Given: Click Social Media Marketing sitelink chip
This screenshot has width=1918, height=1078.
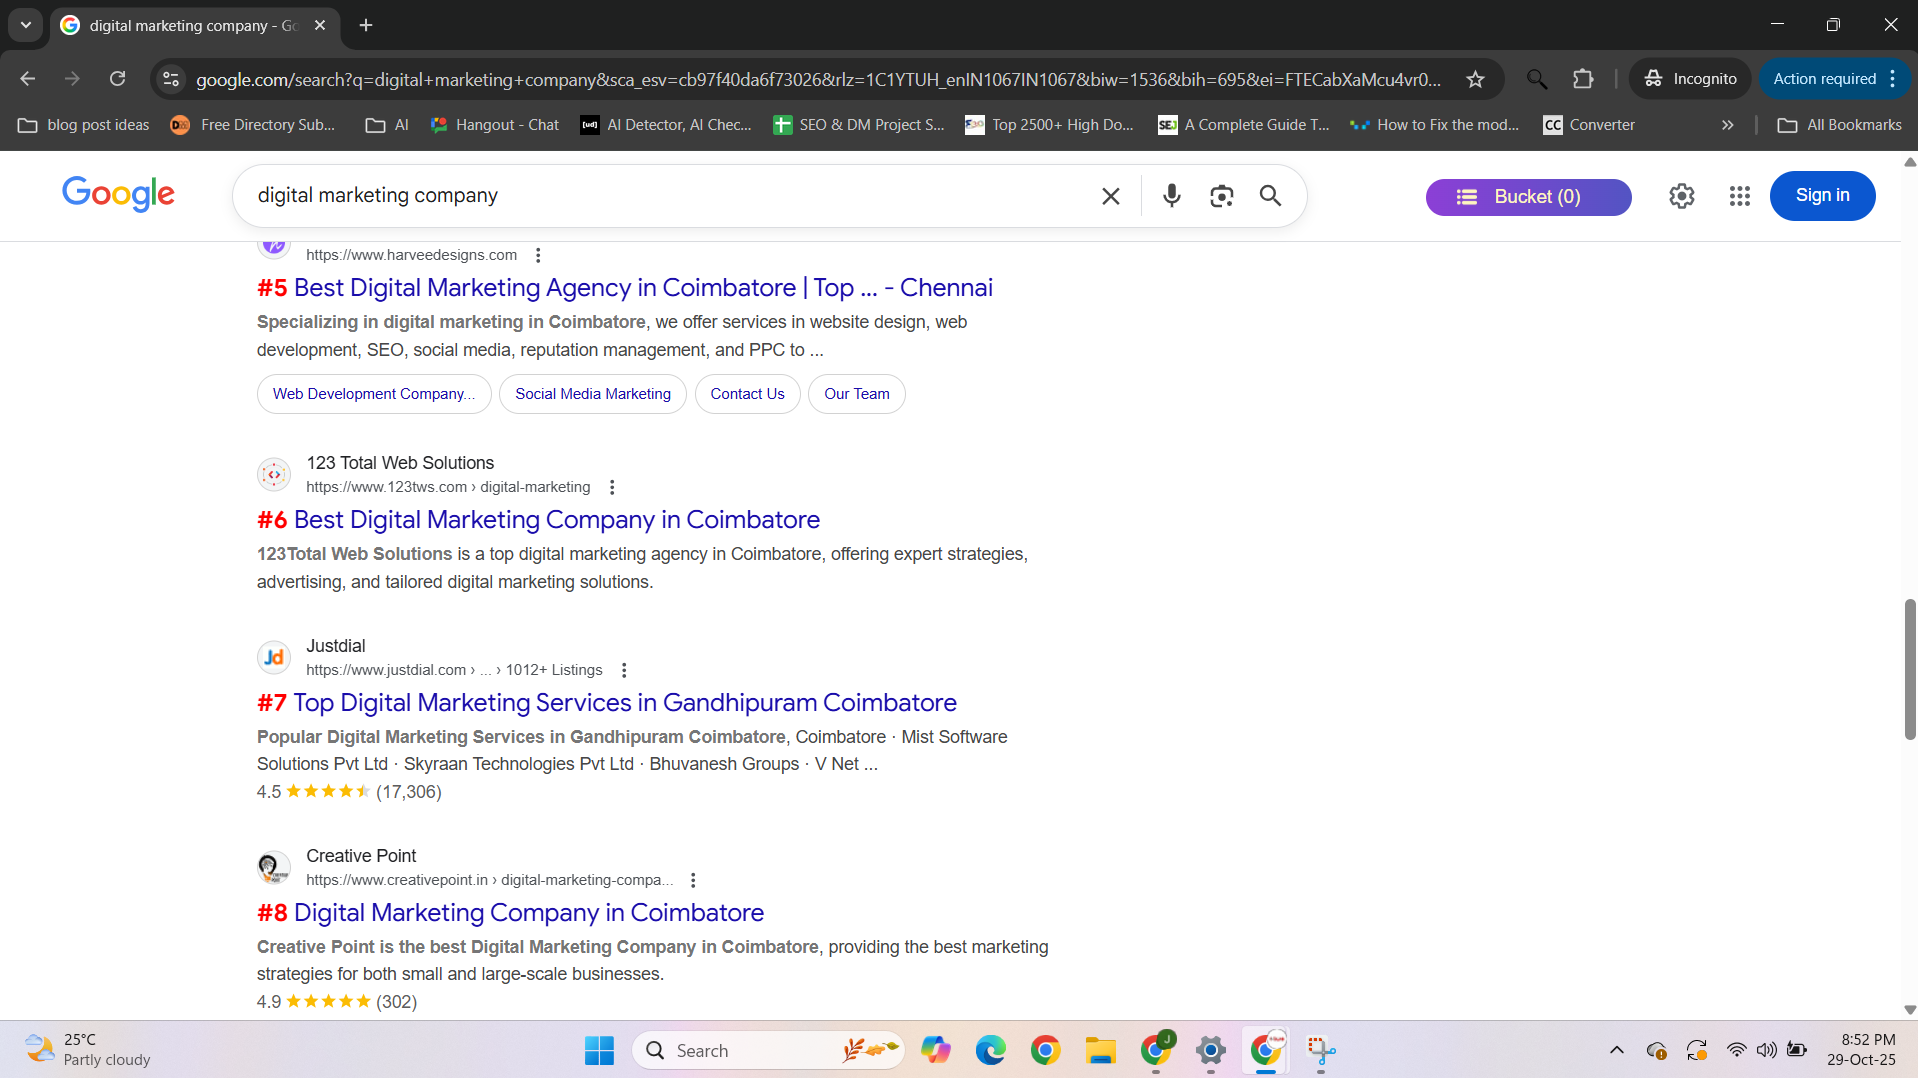Looking at the screenshot, I should tap(592, 394).
